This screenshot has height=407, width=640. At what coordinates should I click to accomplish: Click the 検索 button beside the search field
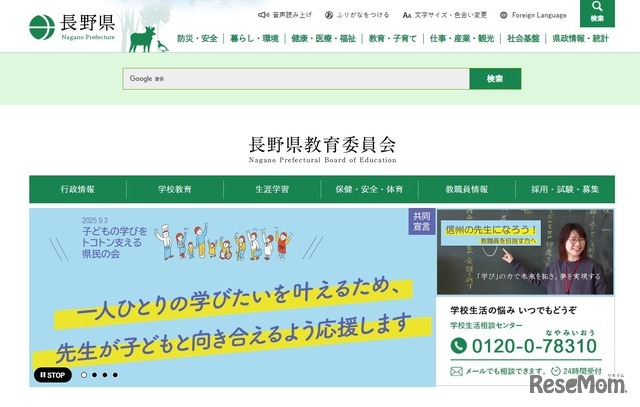pos(495,78)
